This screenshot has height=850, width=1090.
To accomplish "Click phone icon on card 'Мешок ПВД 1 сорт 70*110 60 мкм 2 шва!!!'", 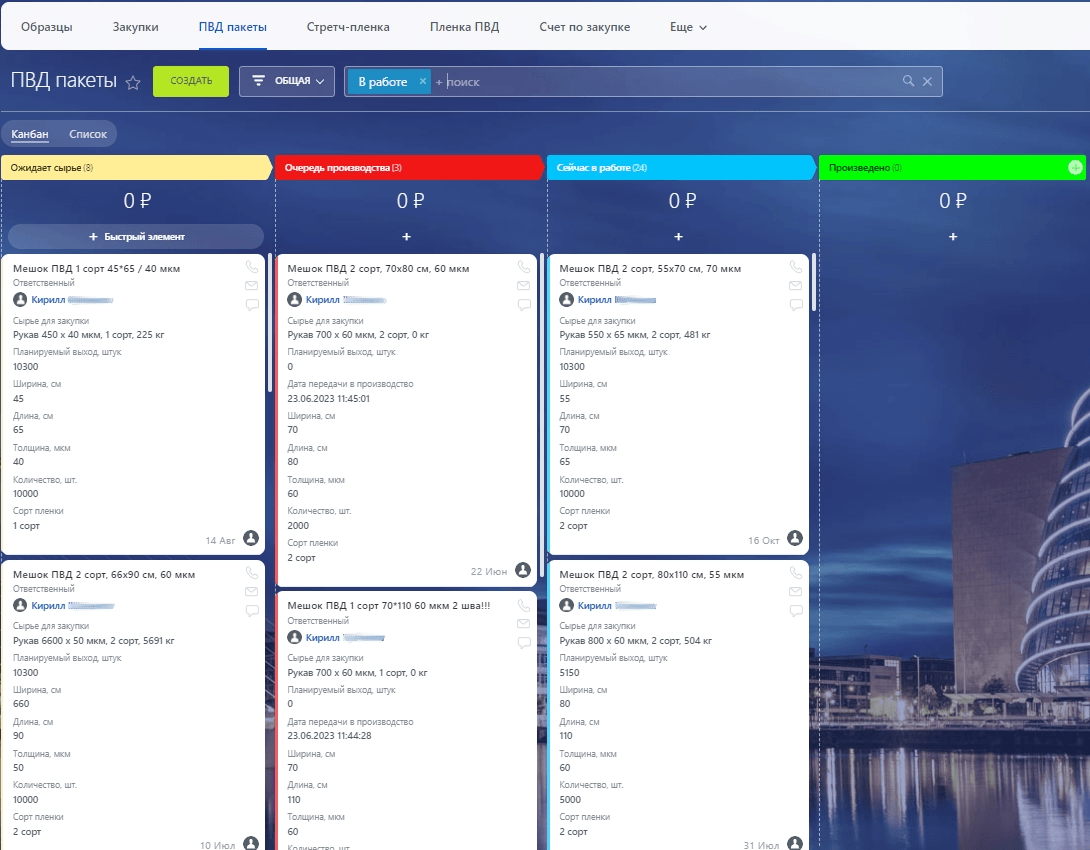I will pyautogui.click(x=523, y=605).
